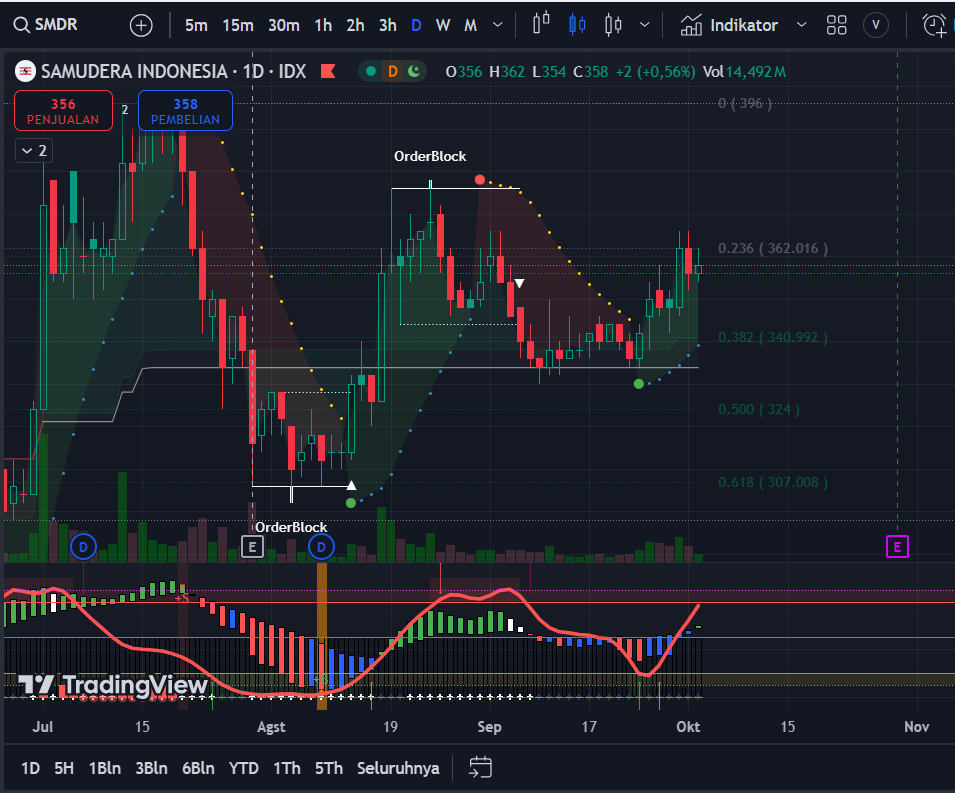This screenshot has height=793, width=955.
Task: Set range to YTD
Action: pos(244,769)
